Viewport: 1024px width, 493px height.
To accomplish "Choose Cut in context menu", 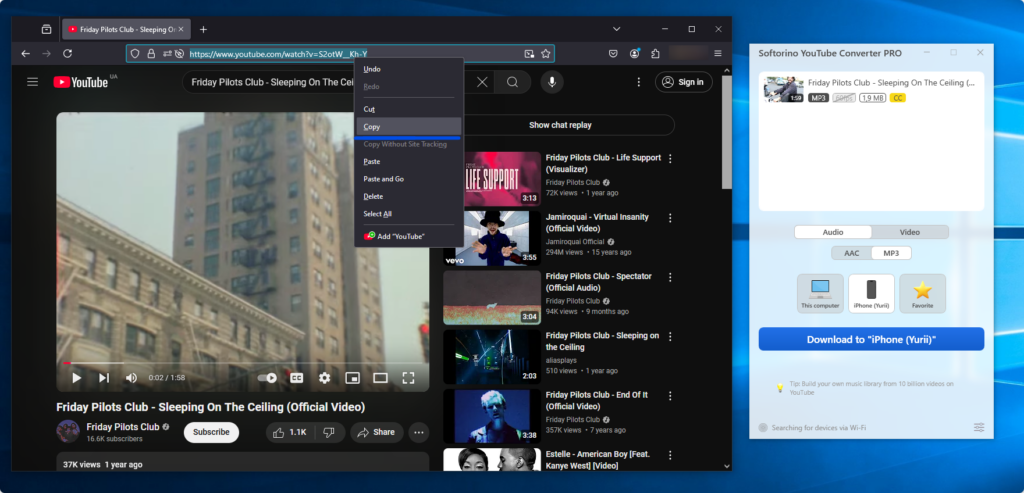I will tap(409, 109).
